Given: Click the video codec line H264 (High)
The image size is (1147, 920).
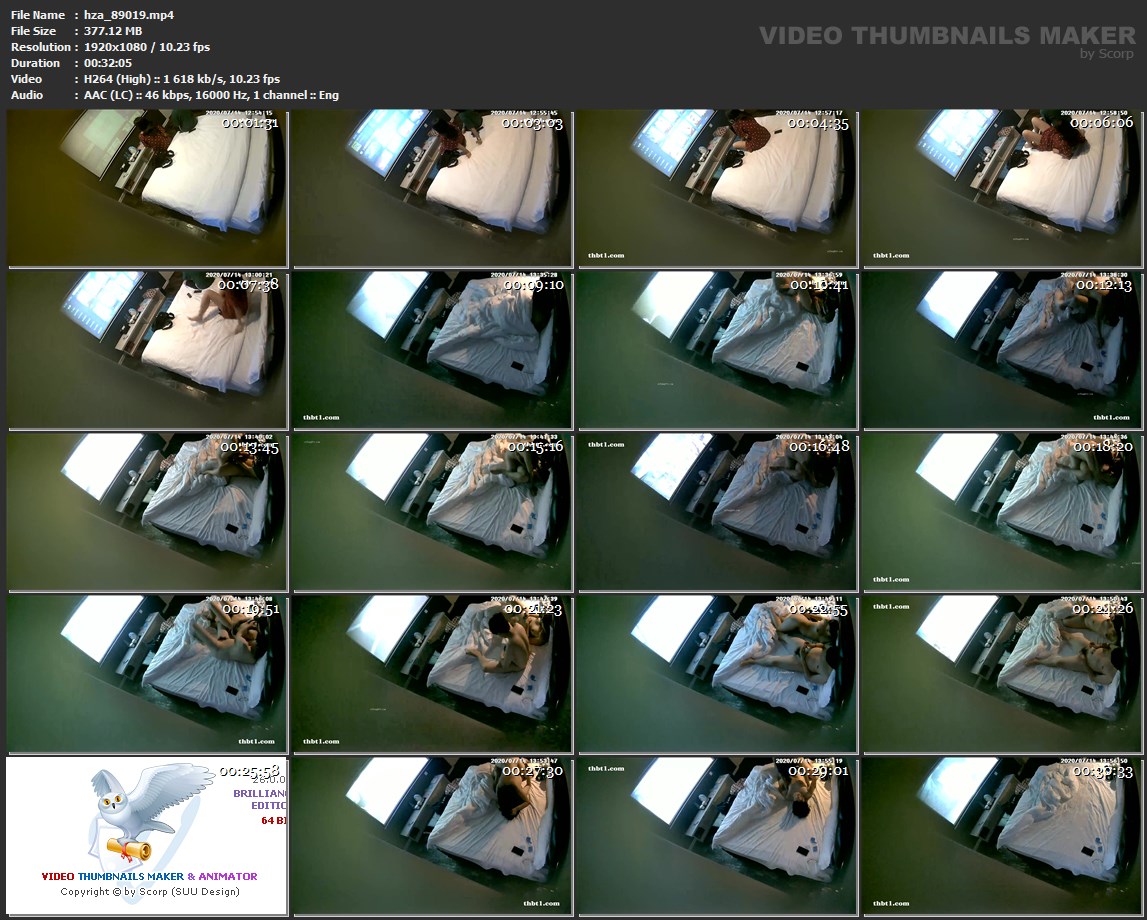Looking at the screenshot, I should [x=181, y=79].
